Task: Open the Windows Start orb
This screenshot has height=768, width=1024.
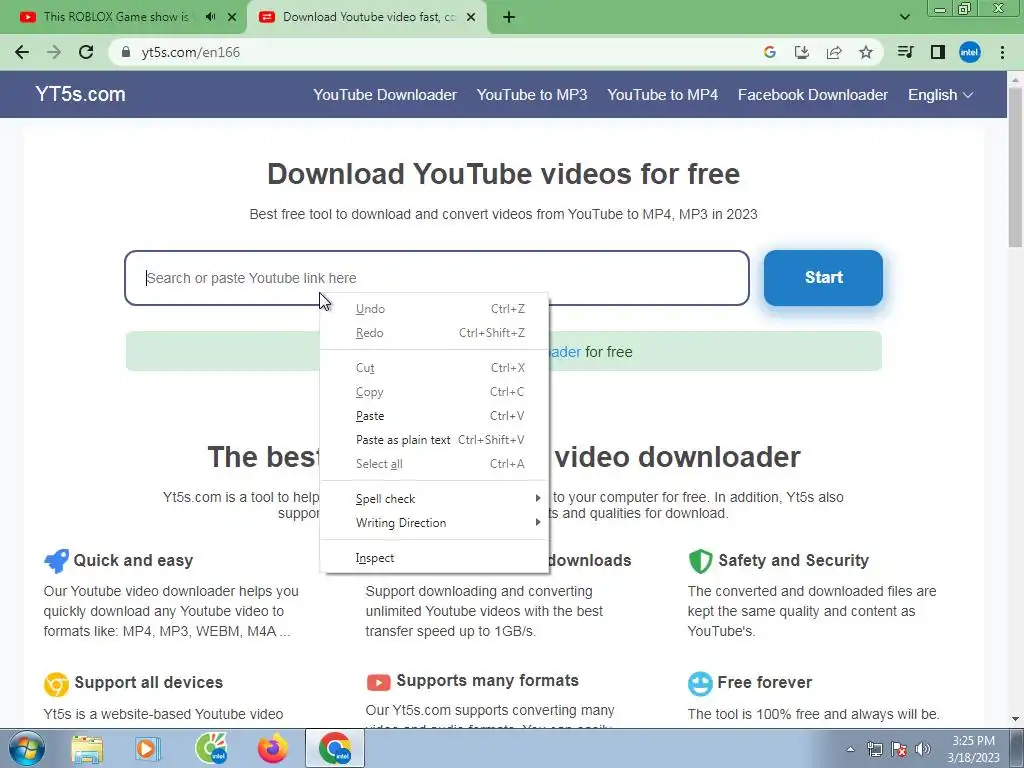Action: [26, 748]
